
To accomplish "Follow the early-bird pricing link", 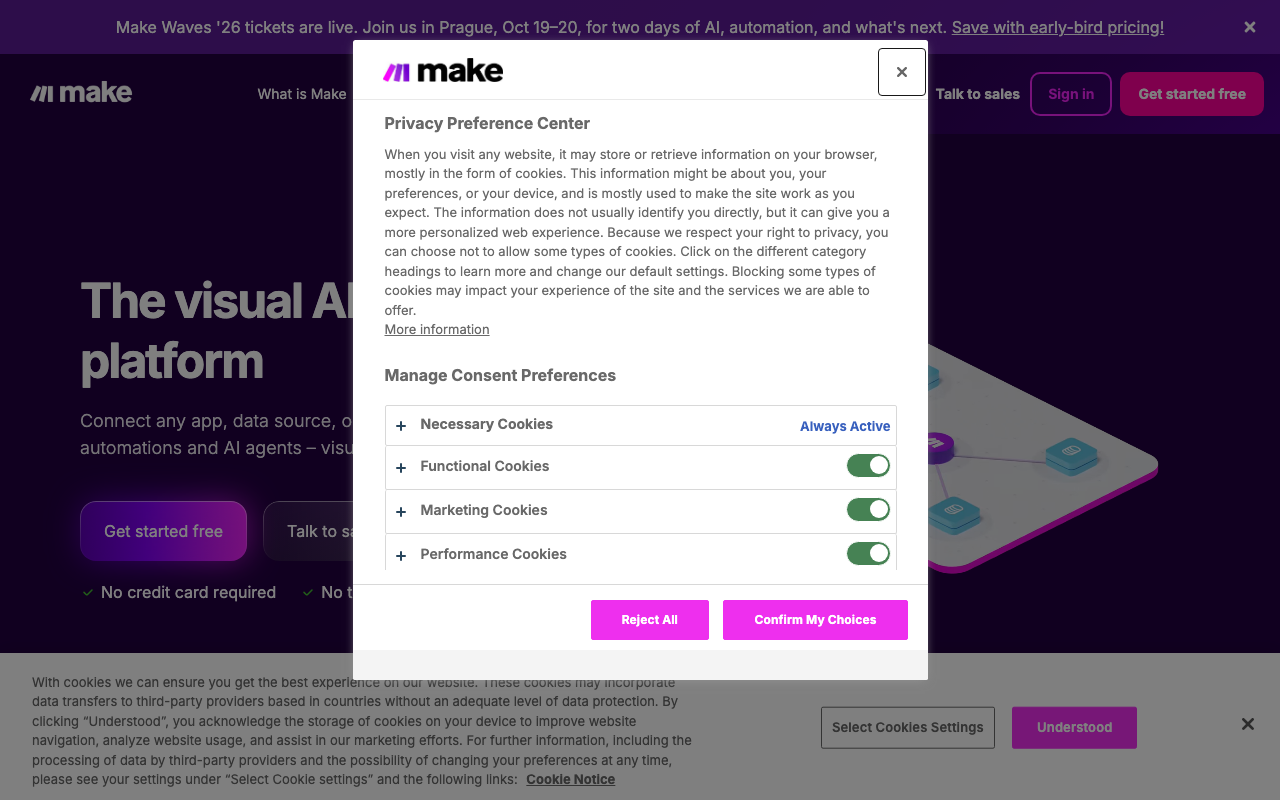I will pos(1058,27).
